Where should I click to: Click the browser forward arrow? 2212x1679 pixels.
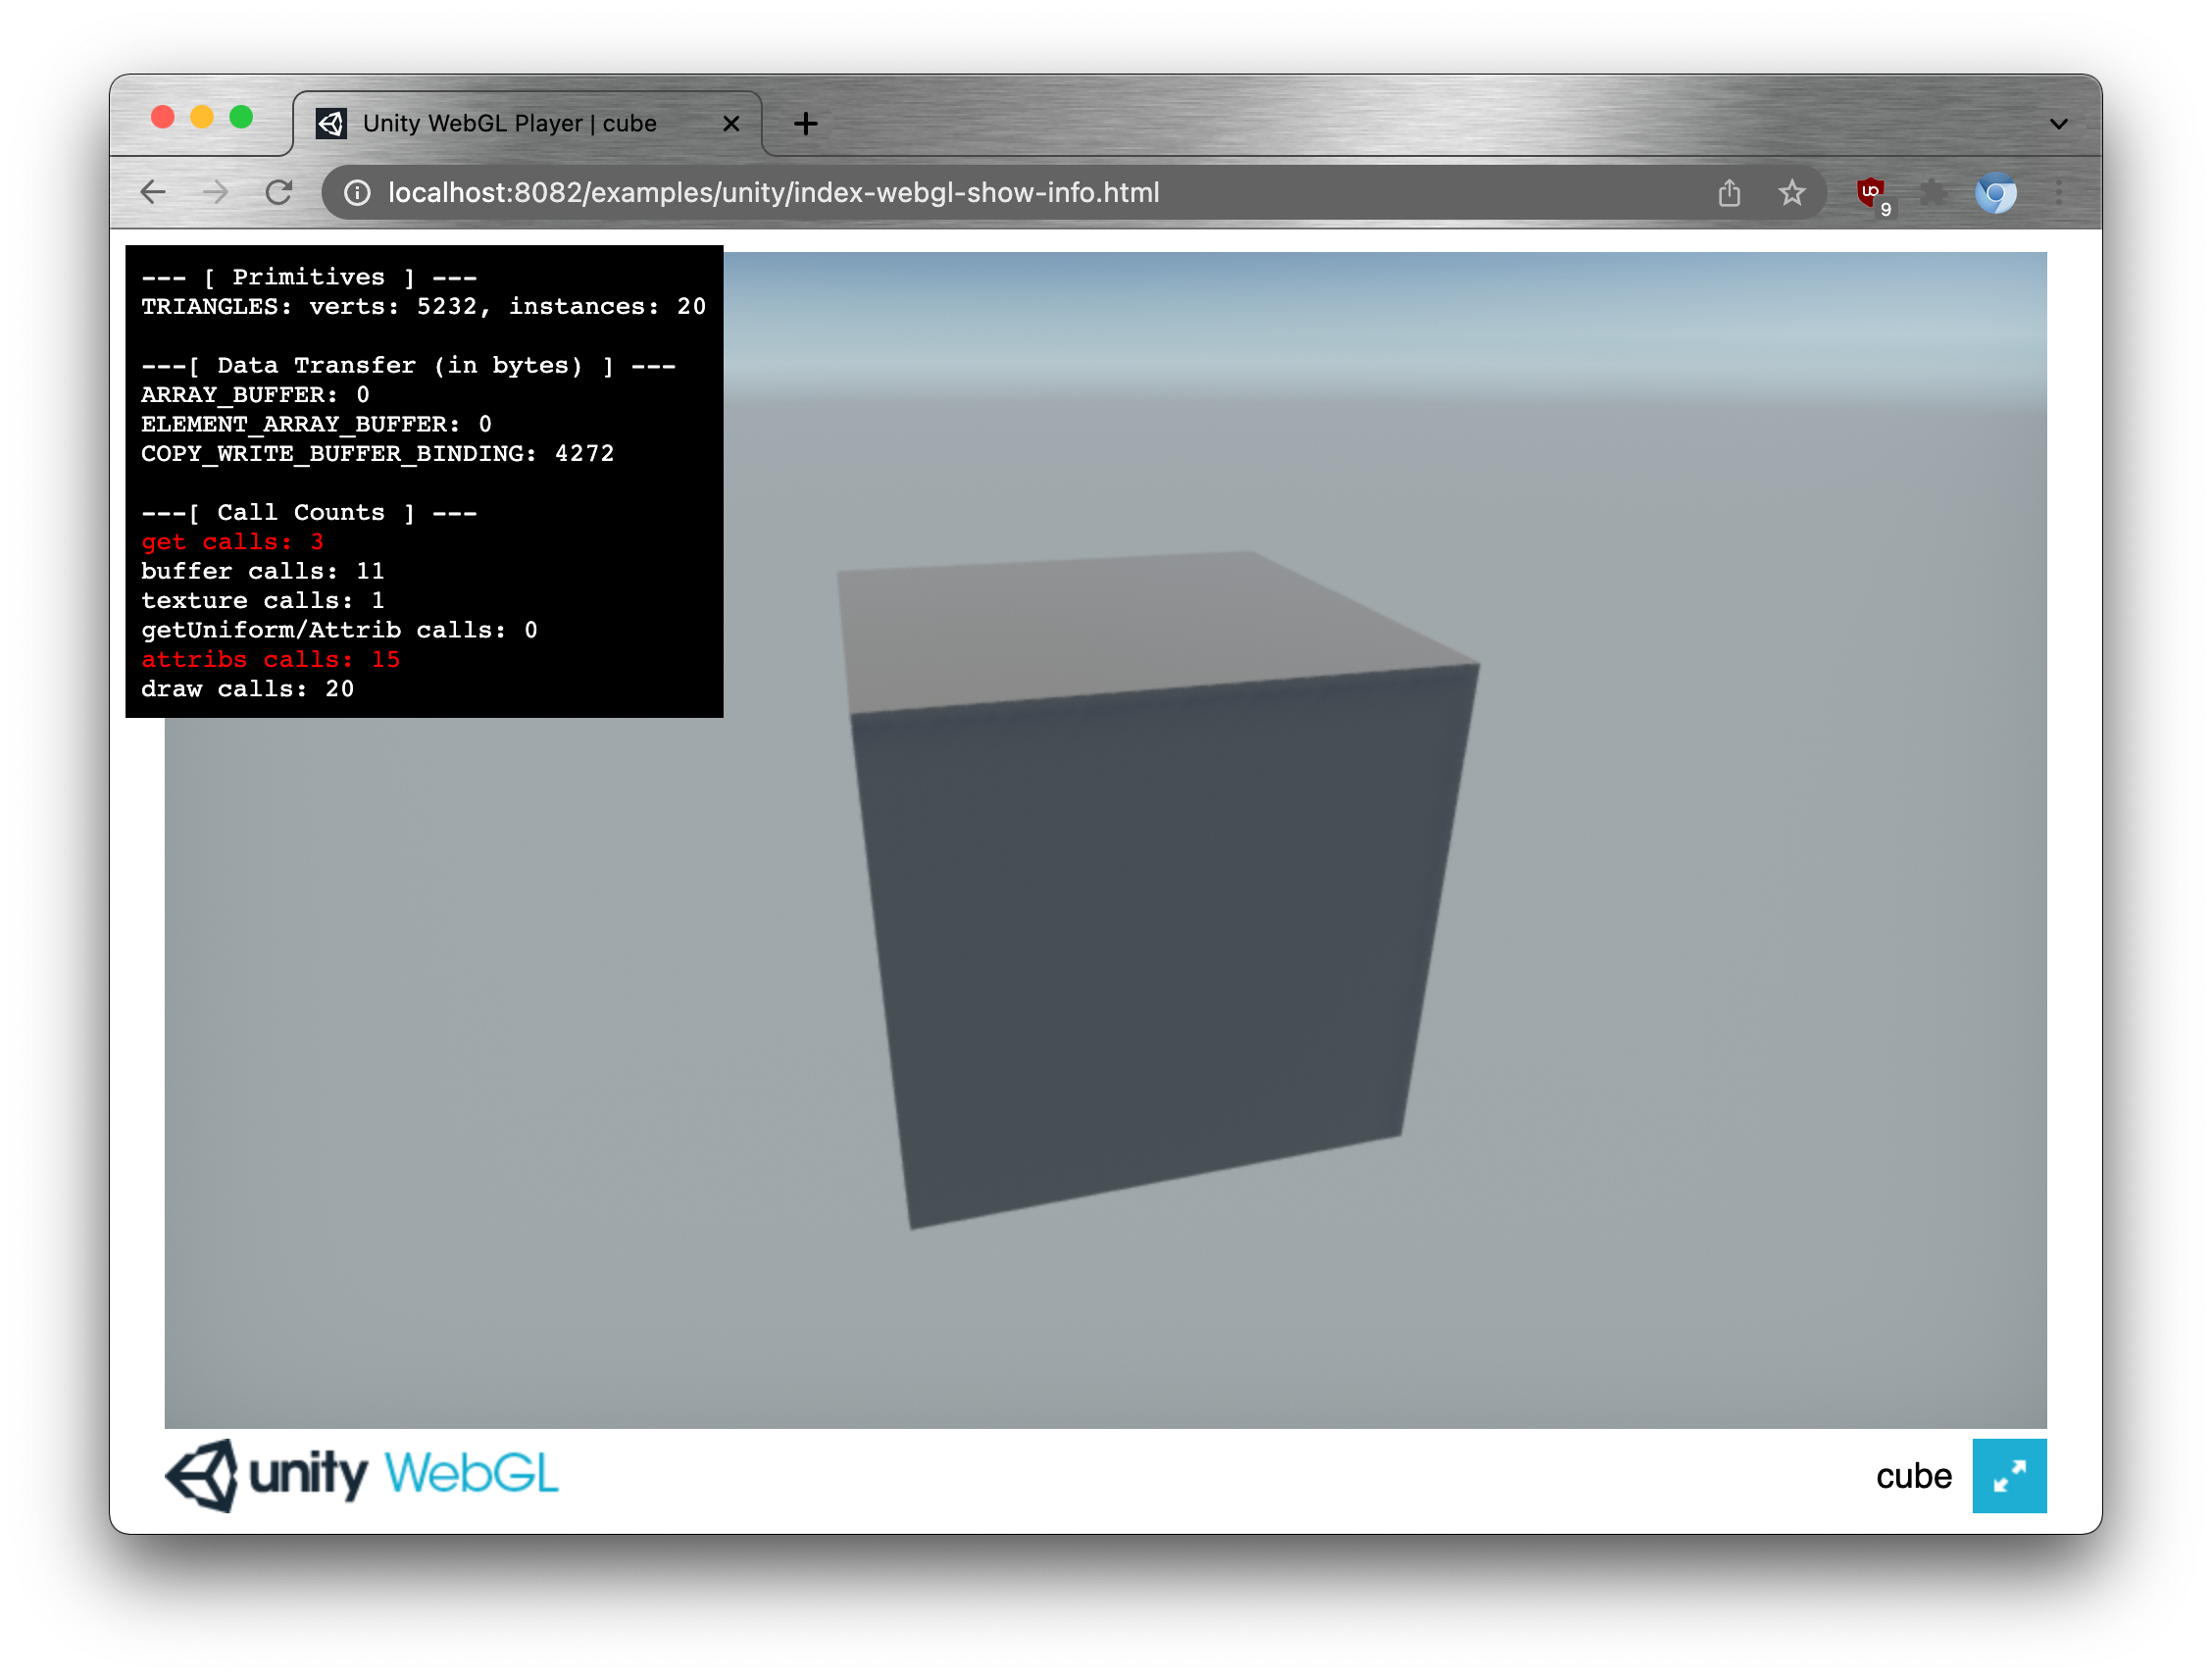pyautogui.click(x=216, y=192)
